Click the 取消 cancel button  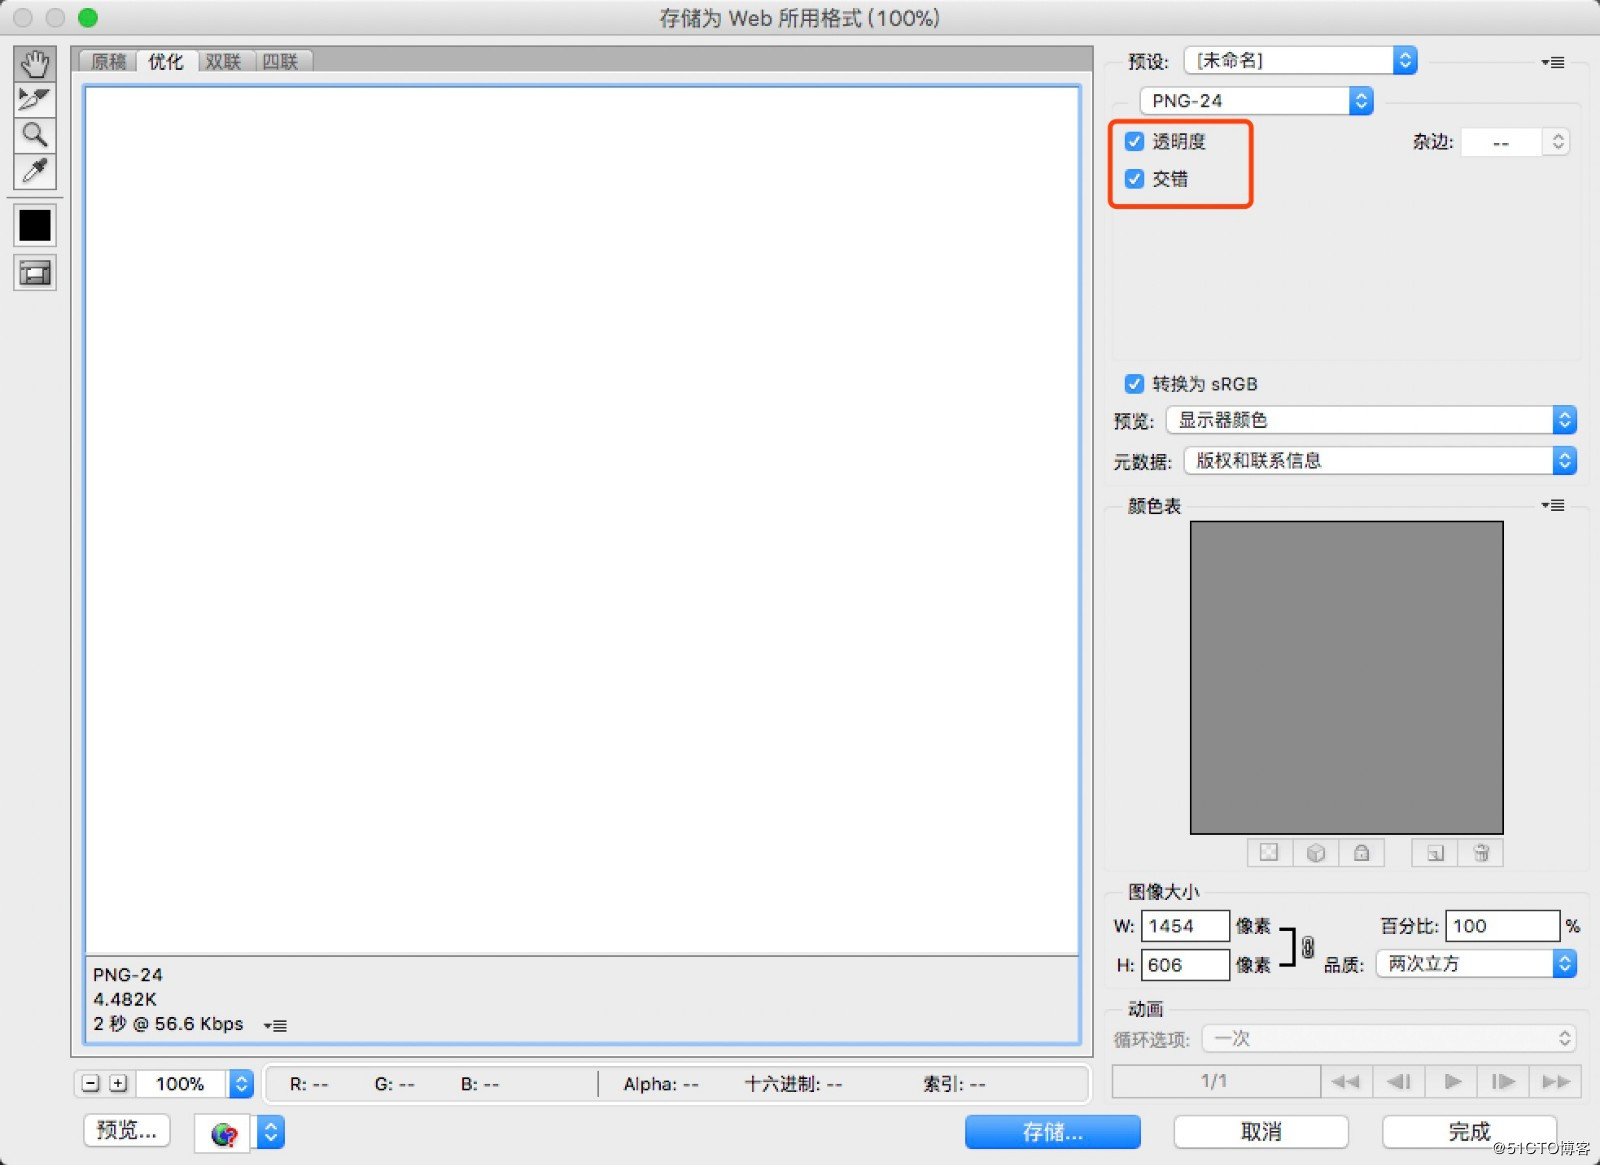coord(1261,1132)
